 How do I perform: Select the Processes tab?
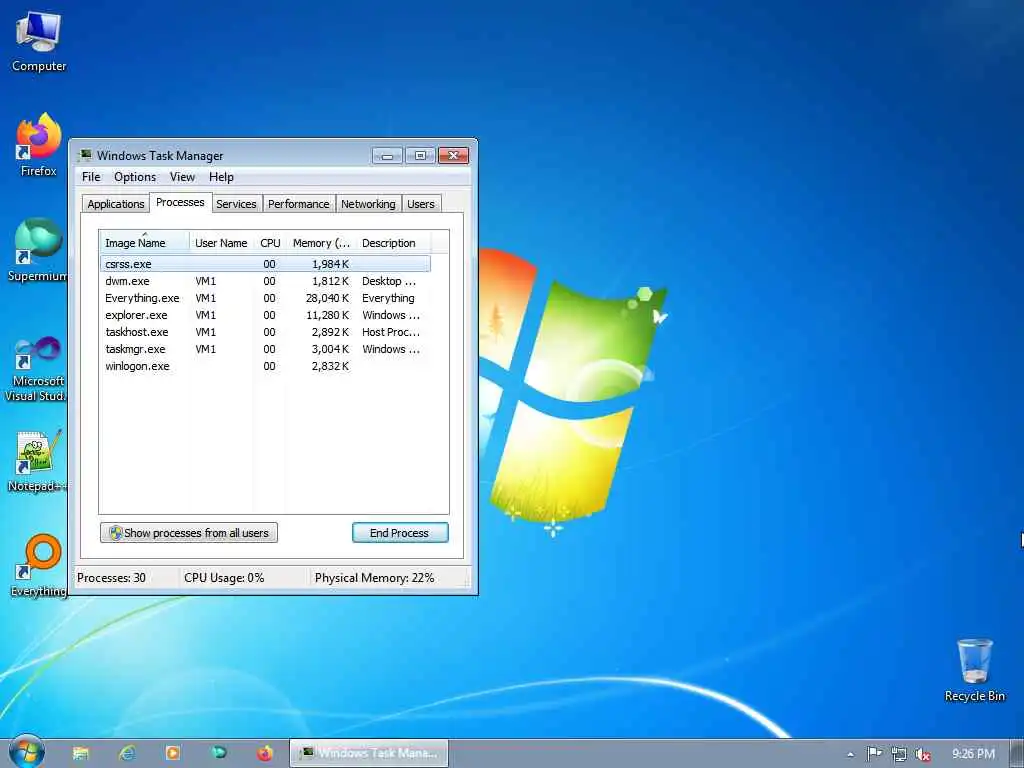click(x=180, y=202)
